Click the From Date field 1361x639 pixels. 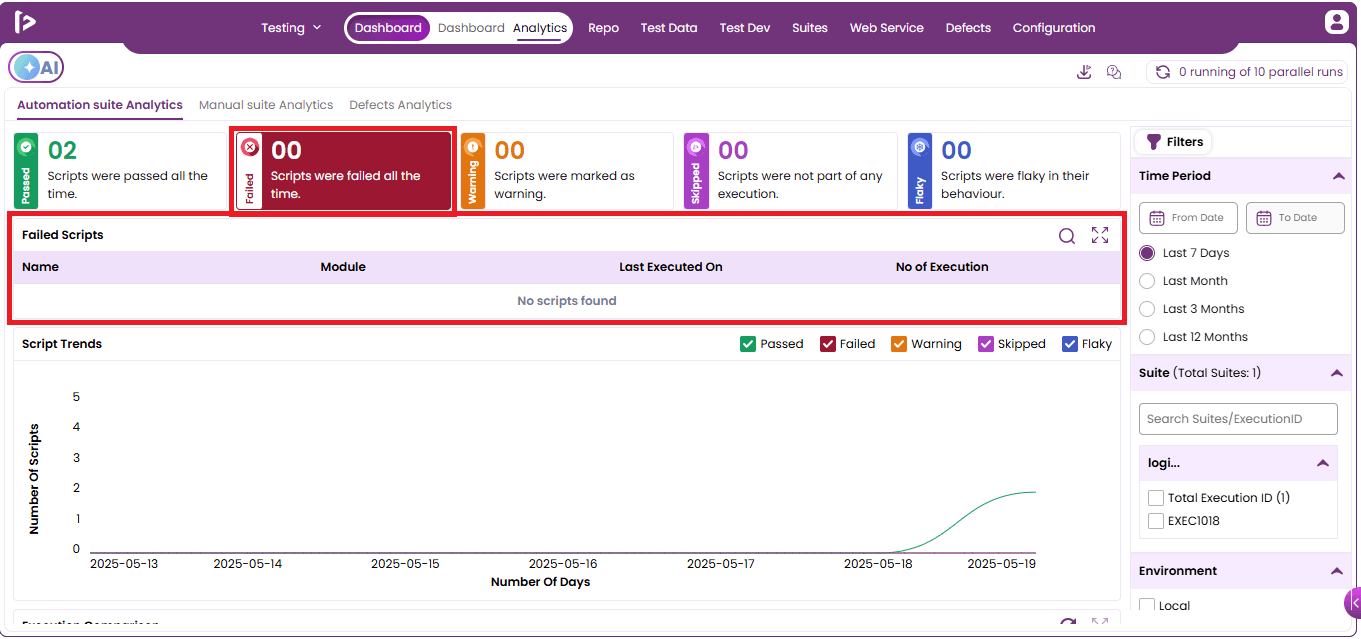click(1188, 218)
